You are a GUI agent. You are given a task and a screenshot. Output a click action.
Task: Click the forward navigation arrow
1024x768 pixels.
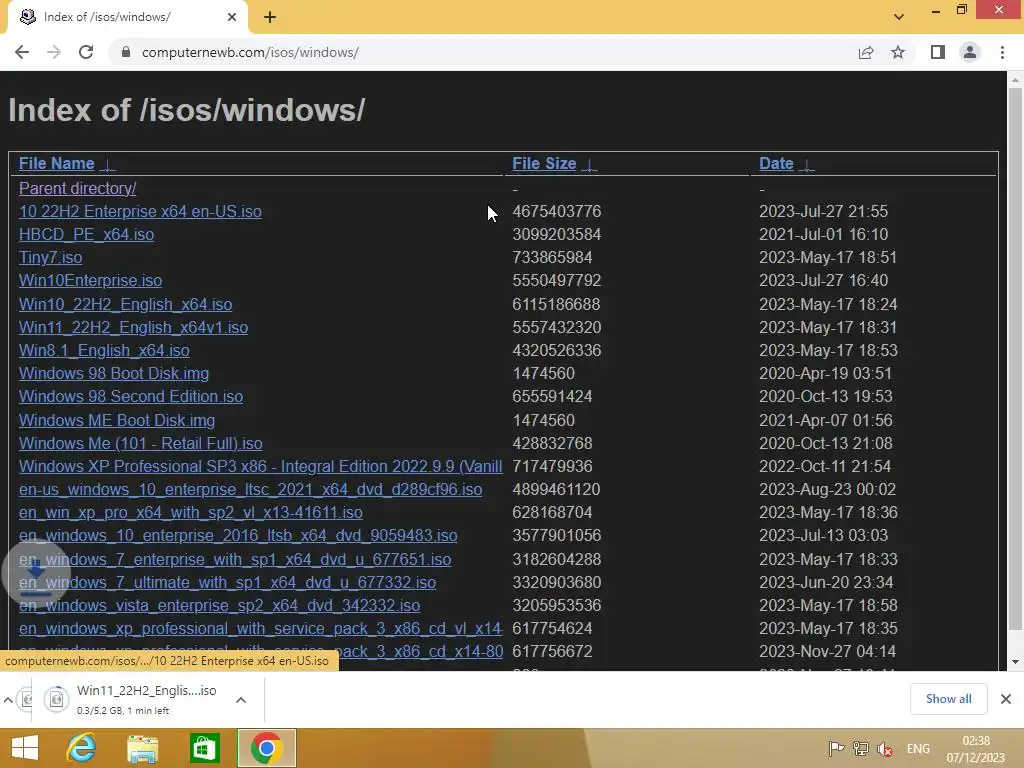click(54, 52)
